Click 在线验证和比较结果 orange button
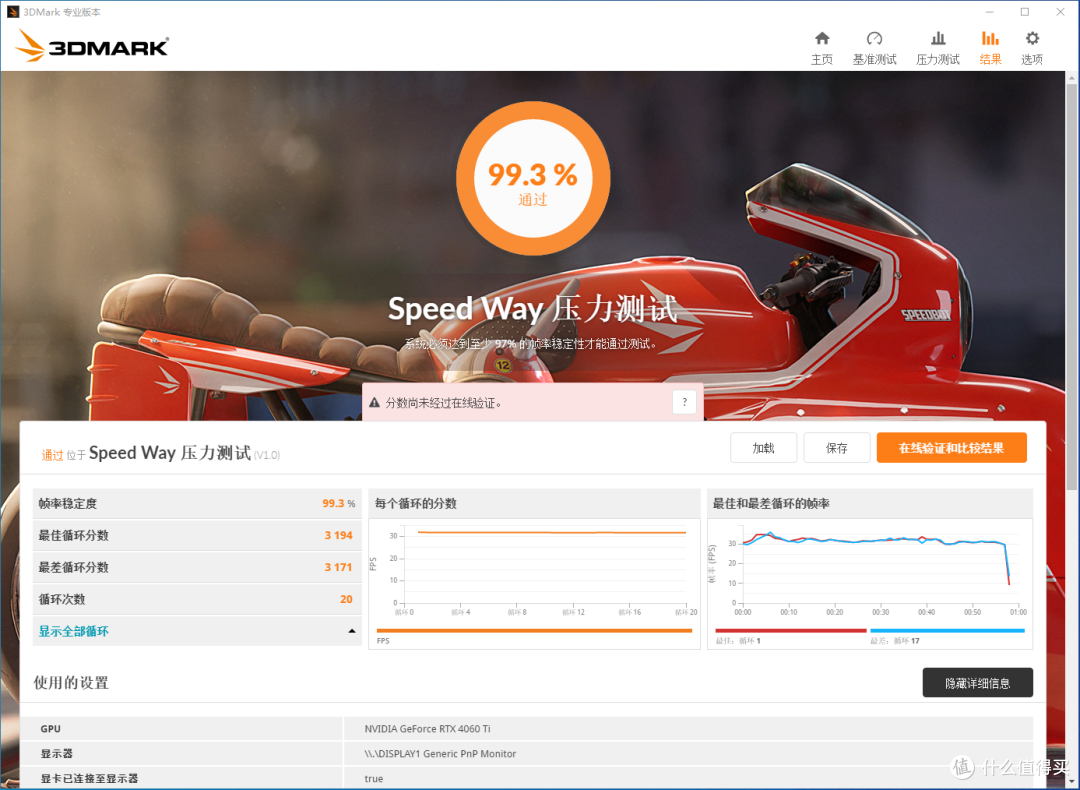1080x790 pixels. point(951,448)
